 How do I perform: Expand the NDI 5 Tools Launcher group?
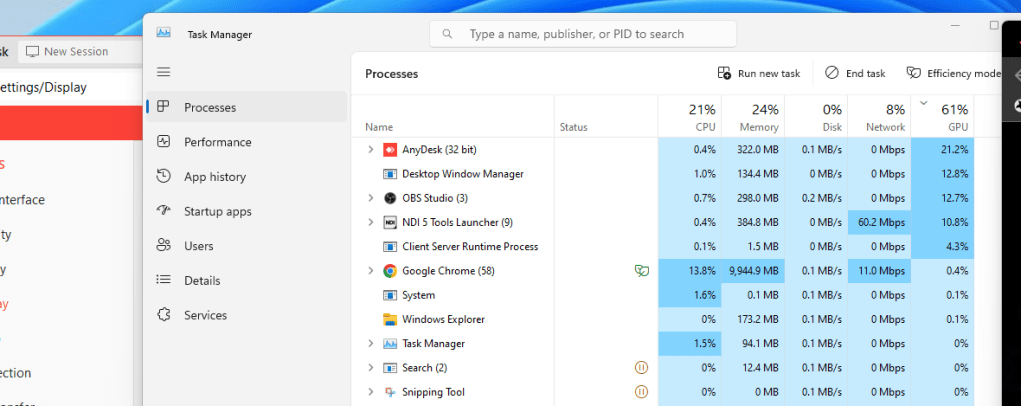(371, 223)
